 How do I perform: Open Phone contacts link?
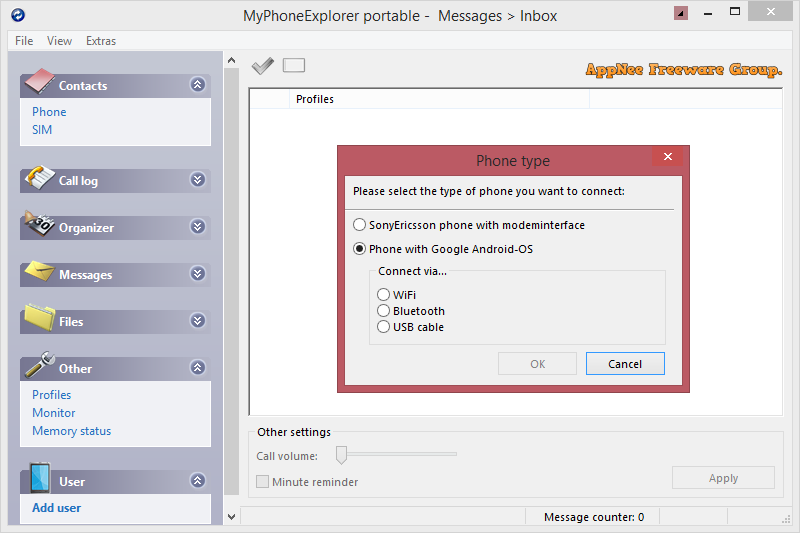(x=49, y=112)
